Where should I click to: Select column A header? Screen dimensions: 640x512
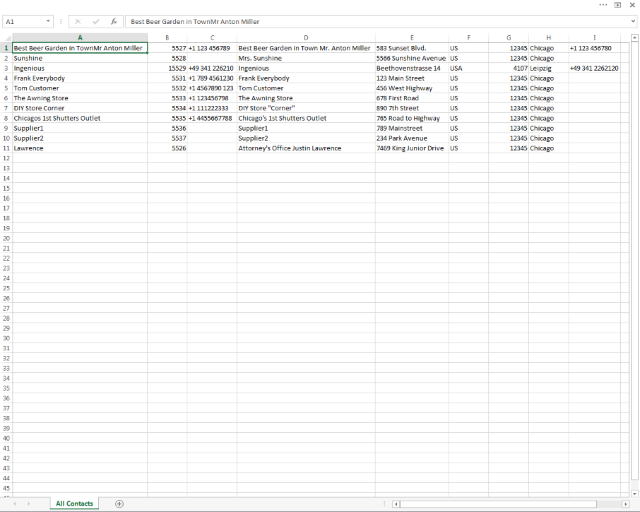pos(80,38)
